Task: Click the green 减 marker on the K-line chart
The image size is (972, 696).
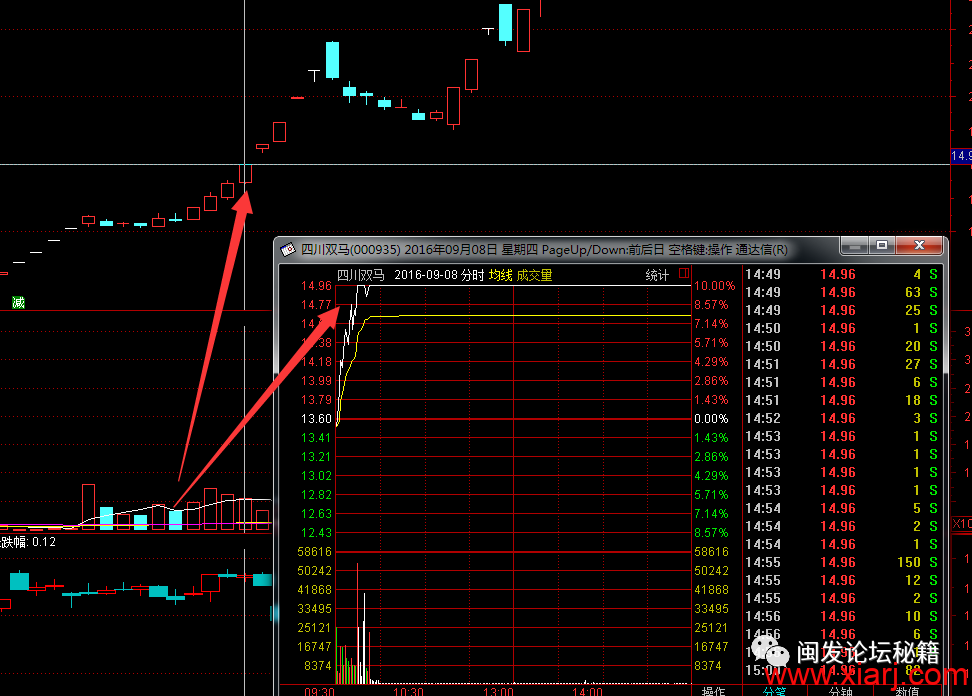Action: (x=19, y=302)
